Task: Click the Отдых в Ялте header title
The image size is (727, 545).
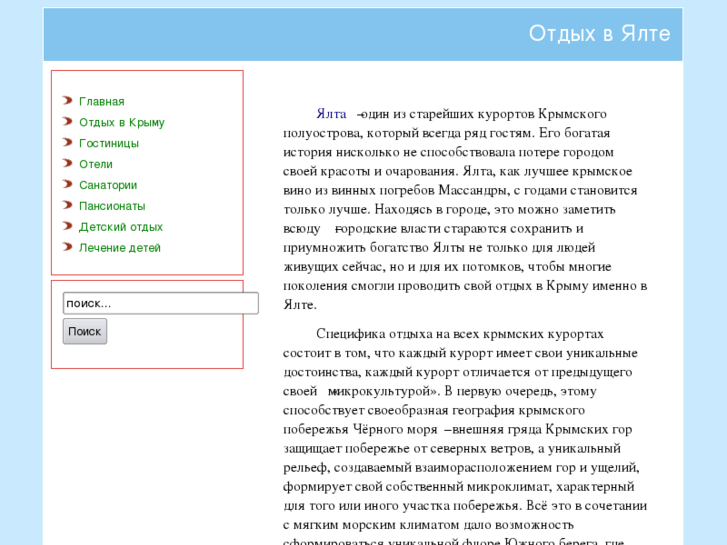Action: coord(599,34)
